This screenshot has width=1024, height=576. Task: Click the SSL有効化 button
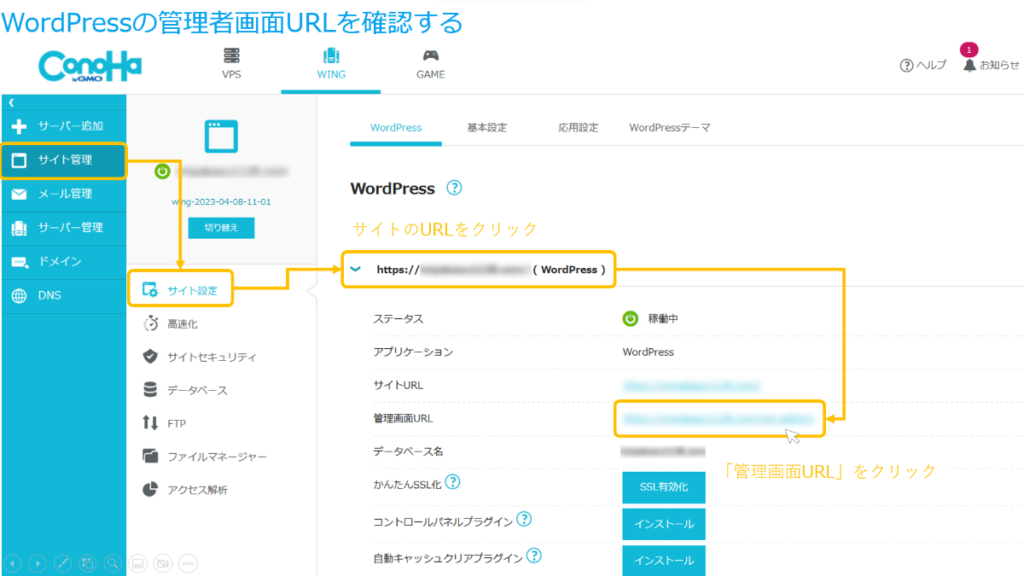(664, 487)
